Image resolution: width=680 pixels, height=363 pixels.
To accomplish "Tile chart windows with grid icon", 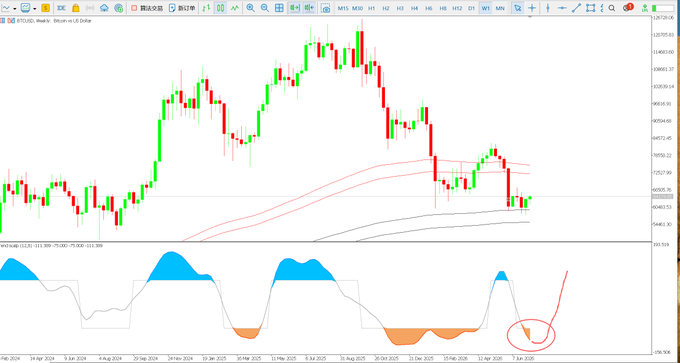I will 279,8.
